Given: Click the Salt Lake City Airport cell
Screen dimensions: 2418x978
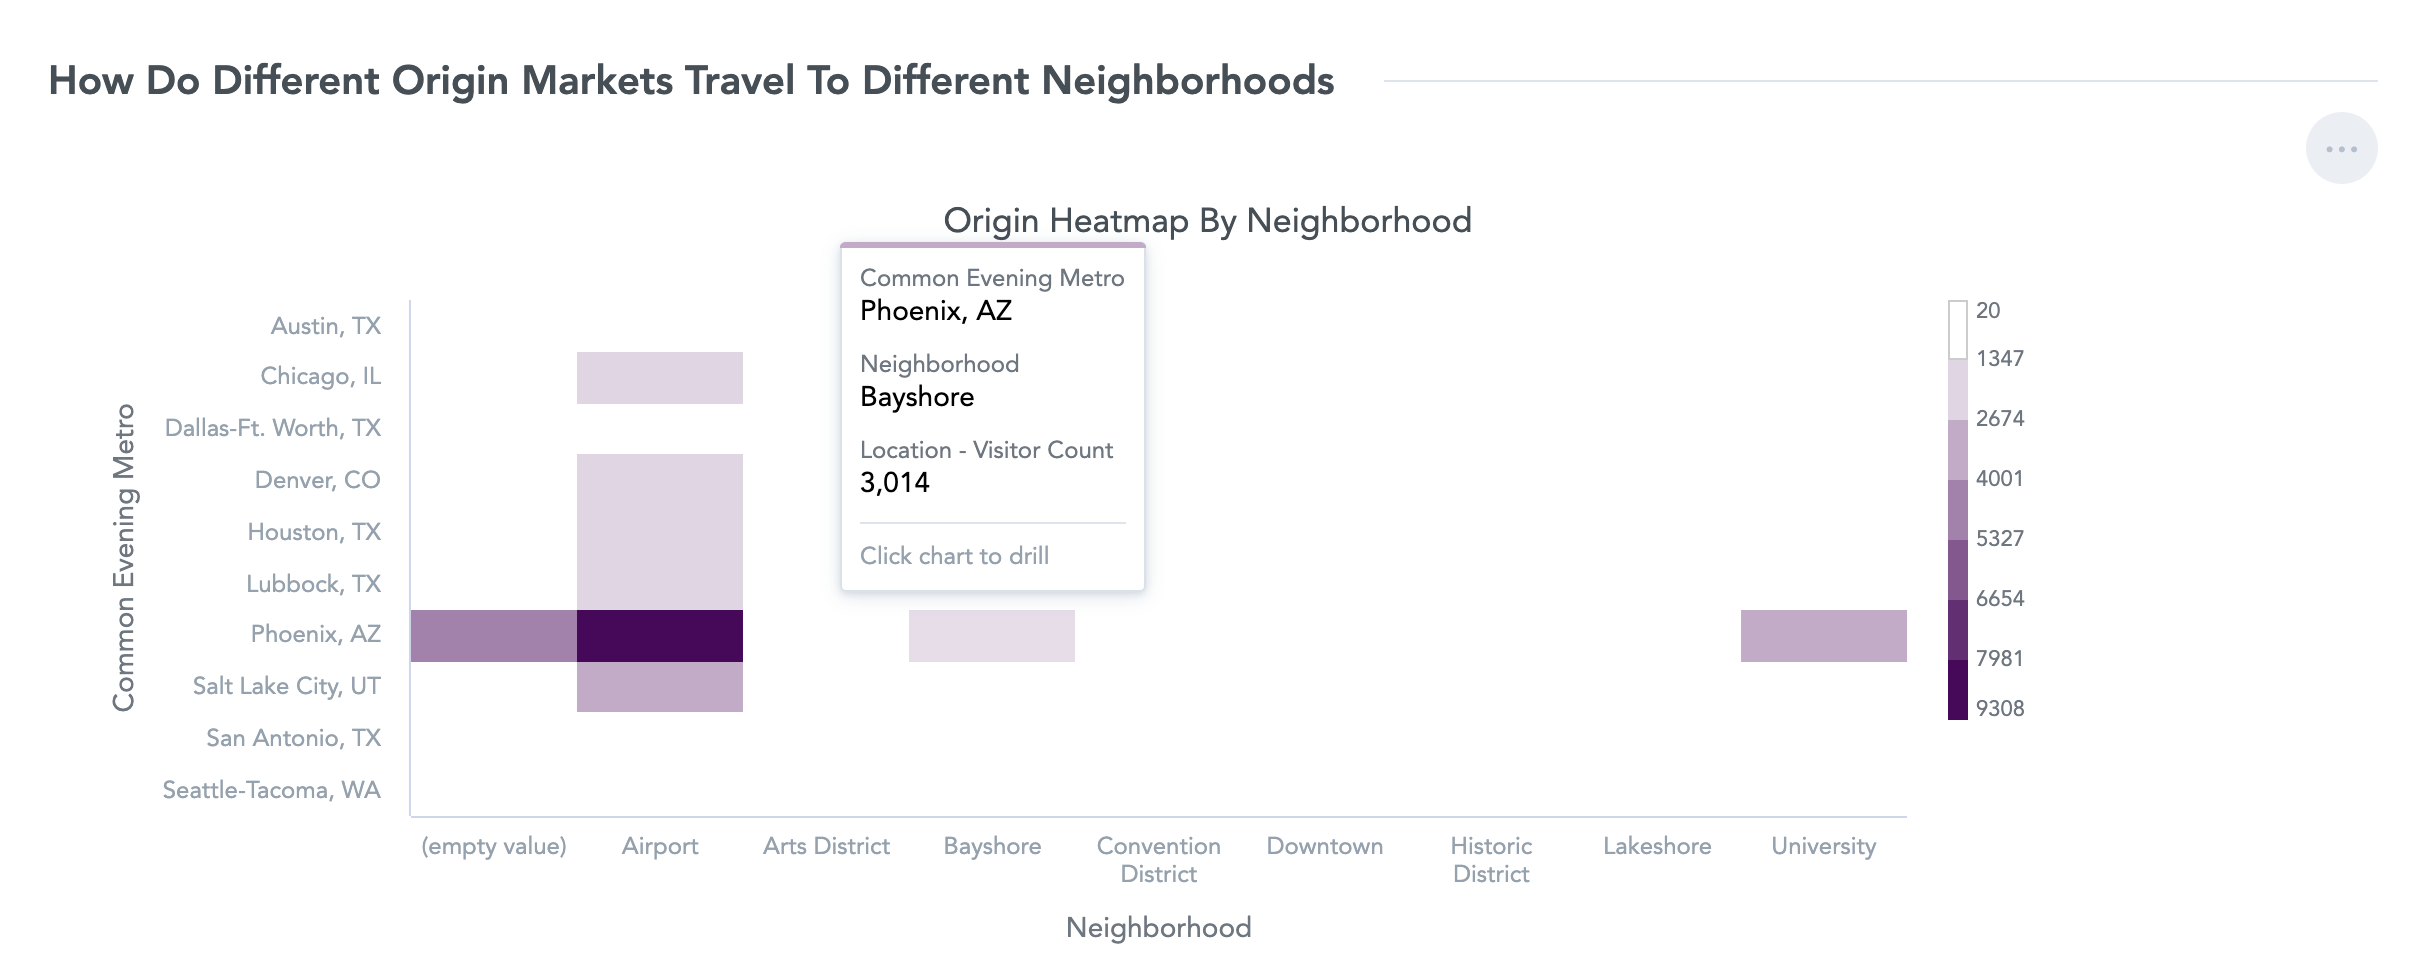Looking at the screenshot, I should pos(660,687).
